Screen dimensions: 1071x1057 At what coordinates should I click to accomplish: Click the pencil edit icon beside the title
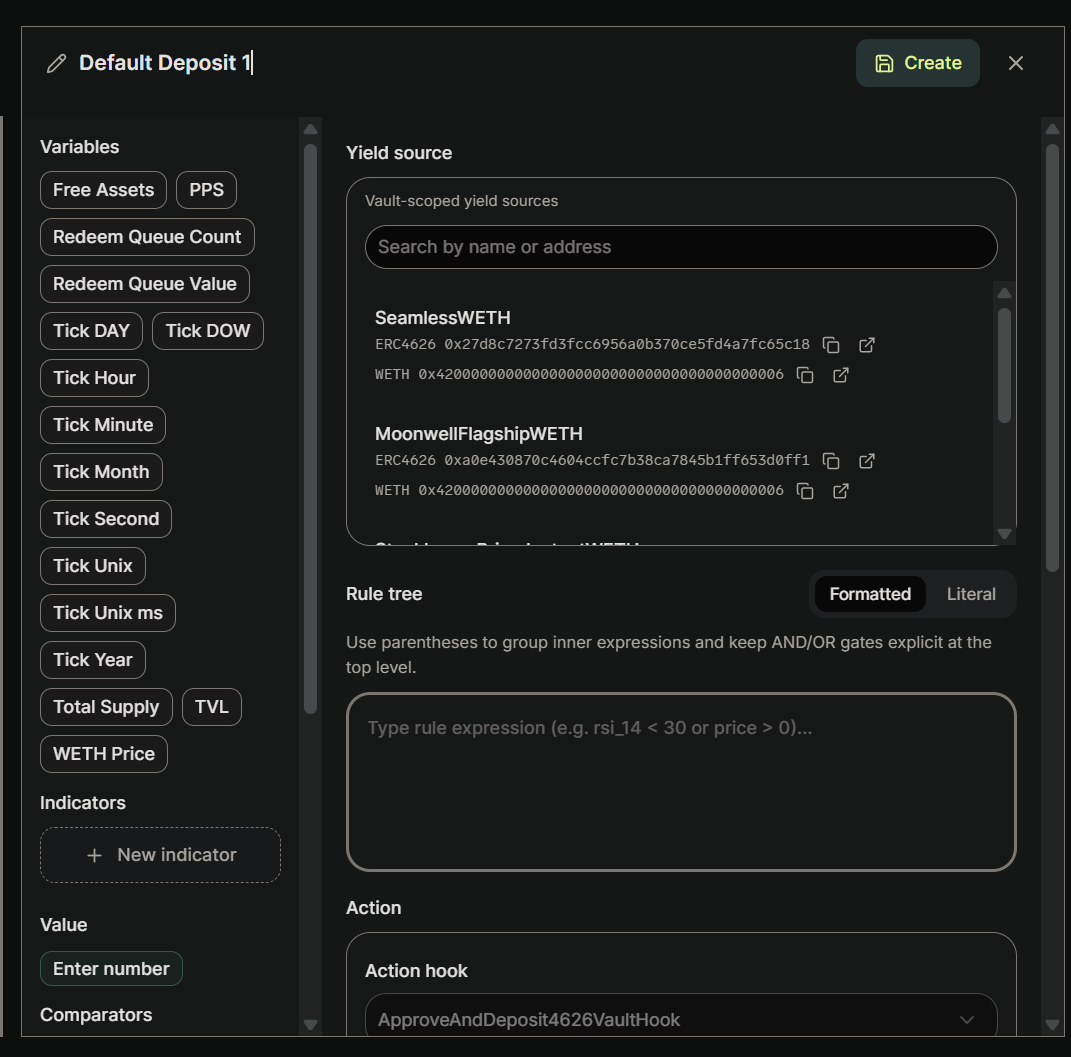57,64
